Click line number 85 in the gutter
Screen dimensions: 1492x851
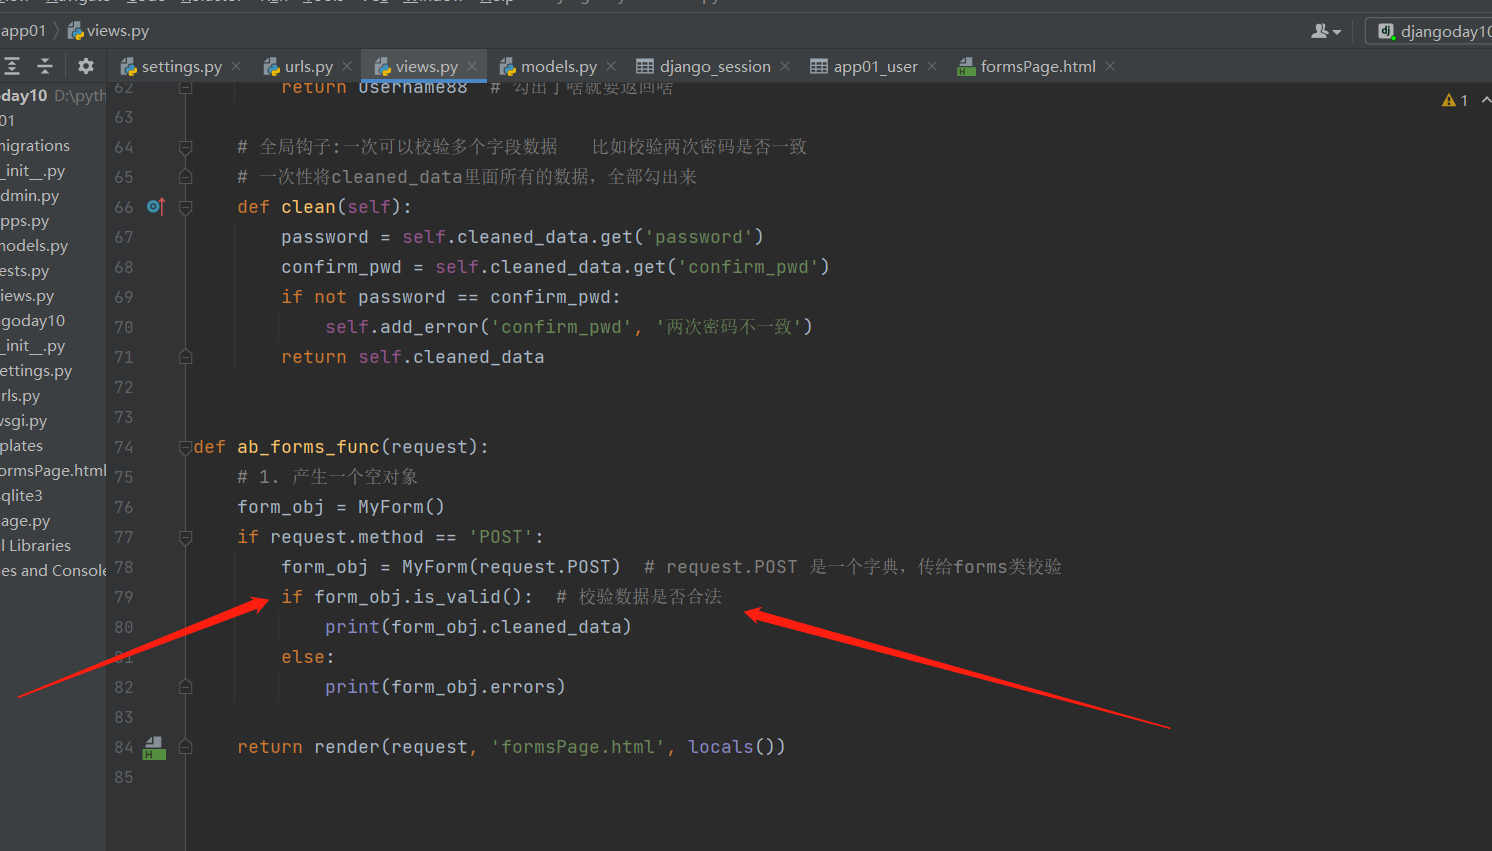123,777
